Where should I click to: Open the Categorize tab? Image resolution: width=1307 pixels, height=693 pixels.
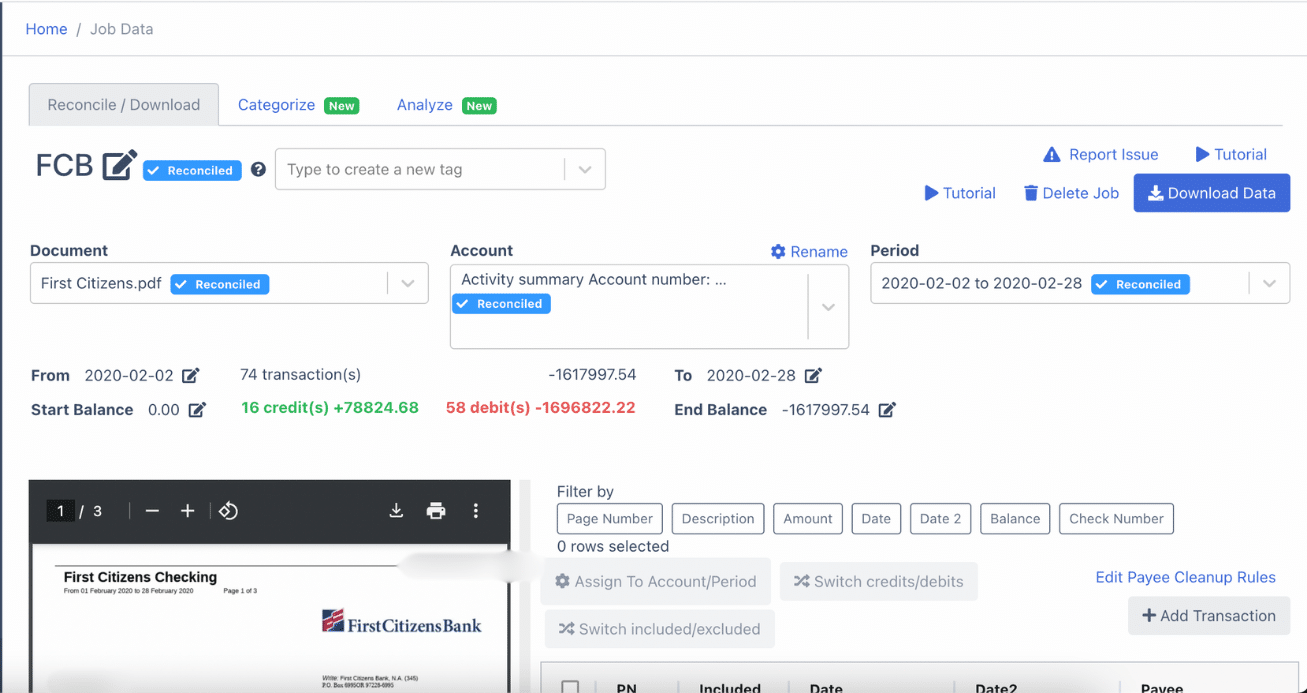click(x=298, y=105)
